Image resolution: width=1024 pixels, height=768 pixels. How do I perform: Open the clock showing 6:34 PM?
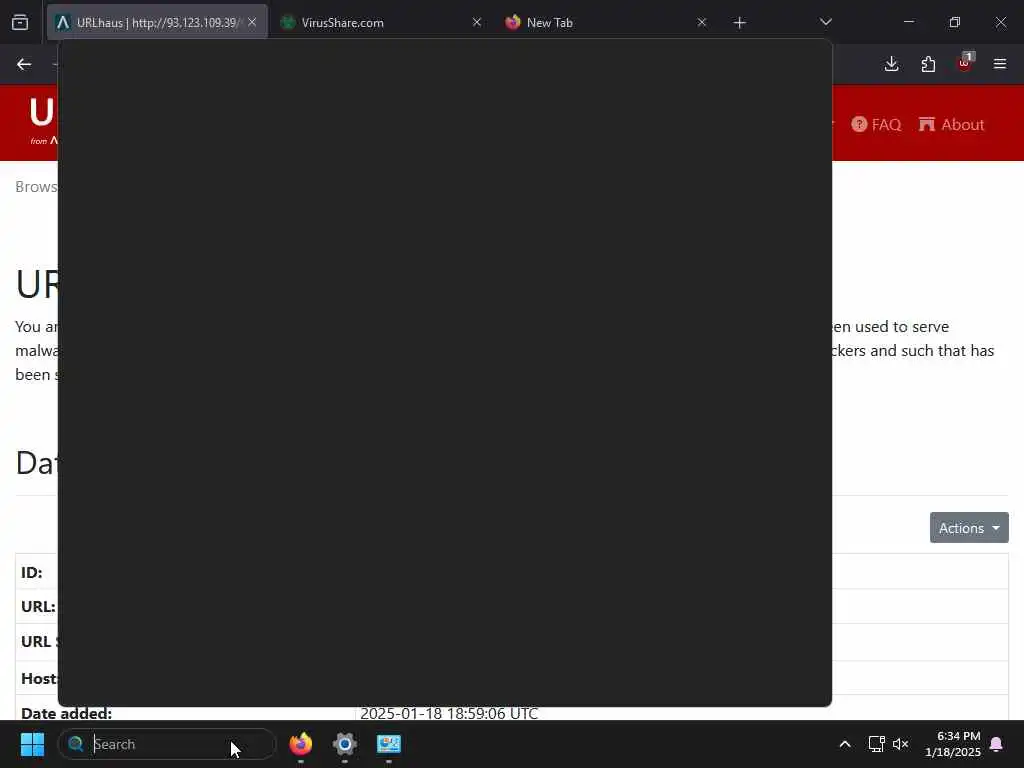pos(953,744)
